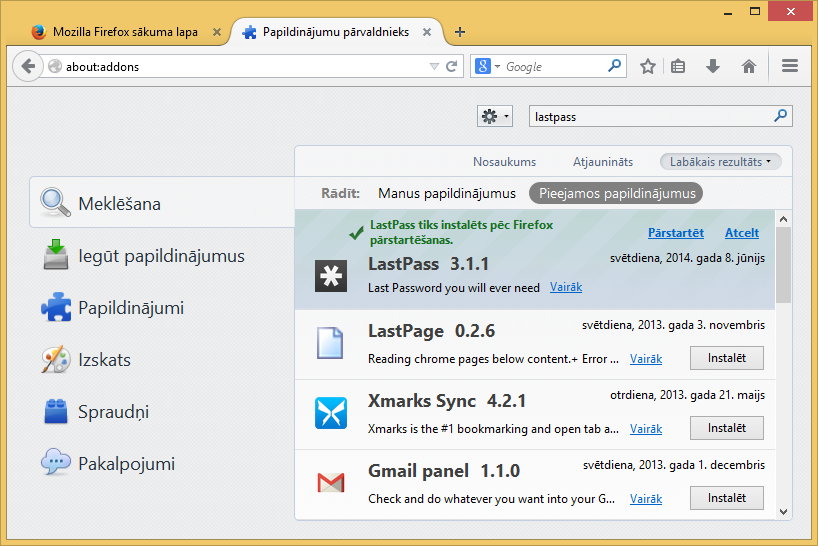The image size is (818, 546).
Task: Click the LastPage blank page icon
Action: point(330,343)
